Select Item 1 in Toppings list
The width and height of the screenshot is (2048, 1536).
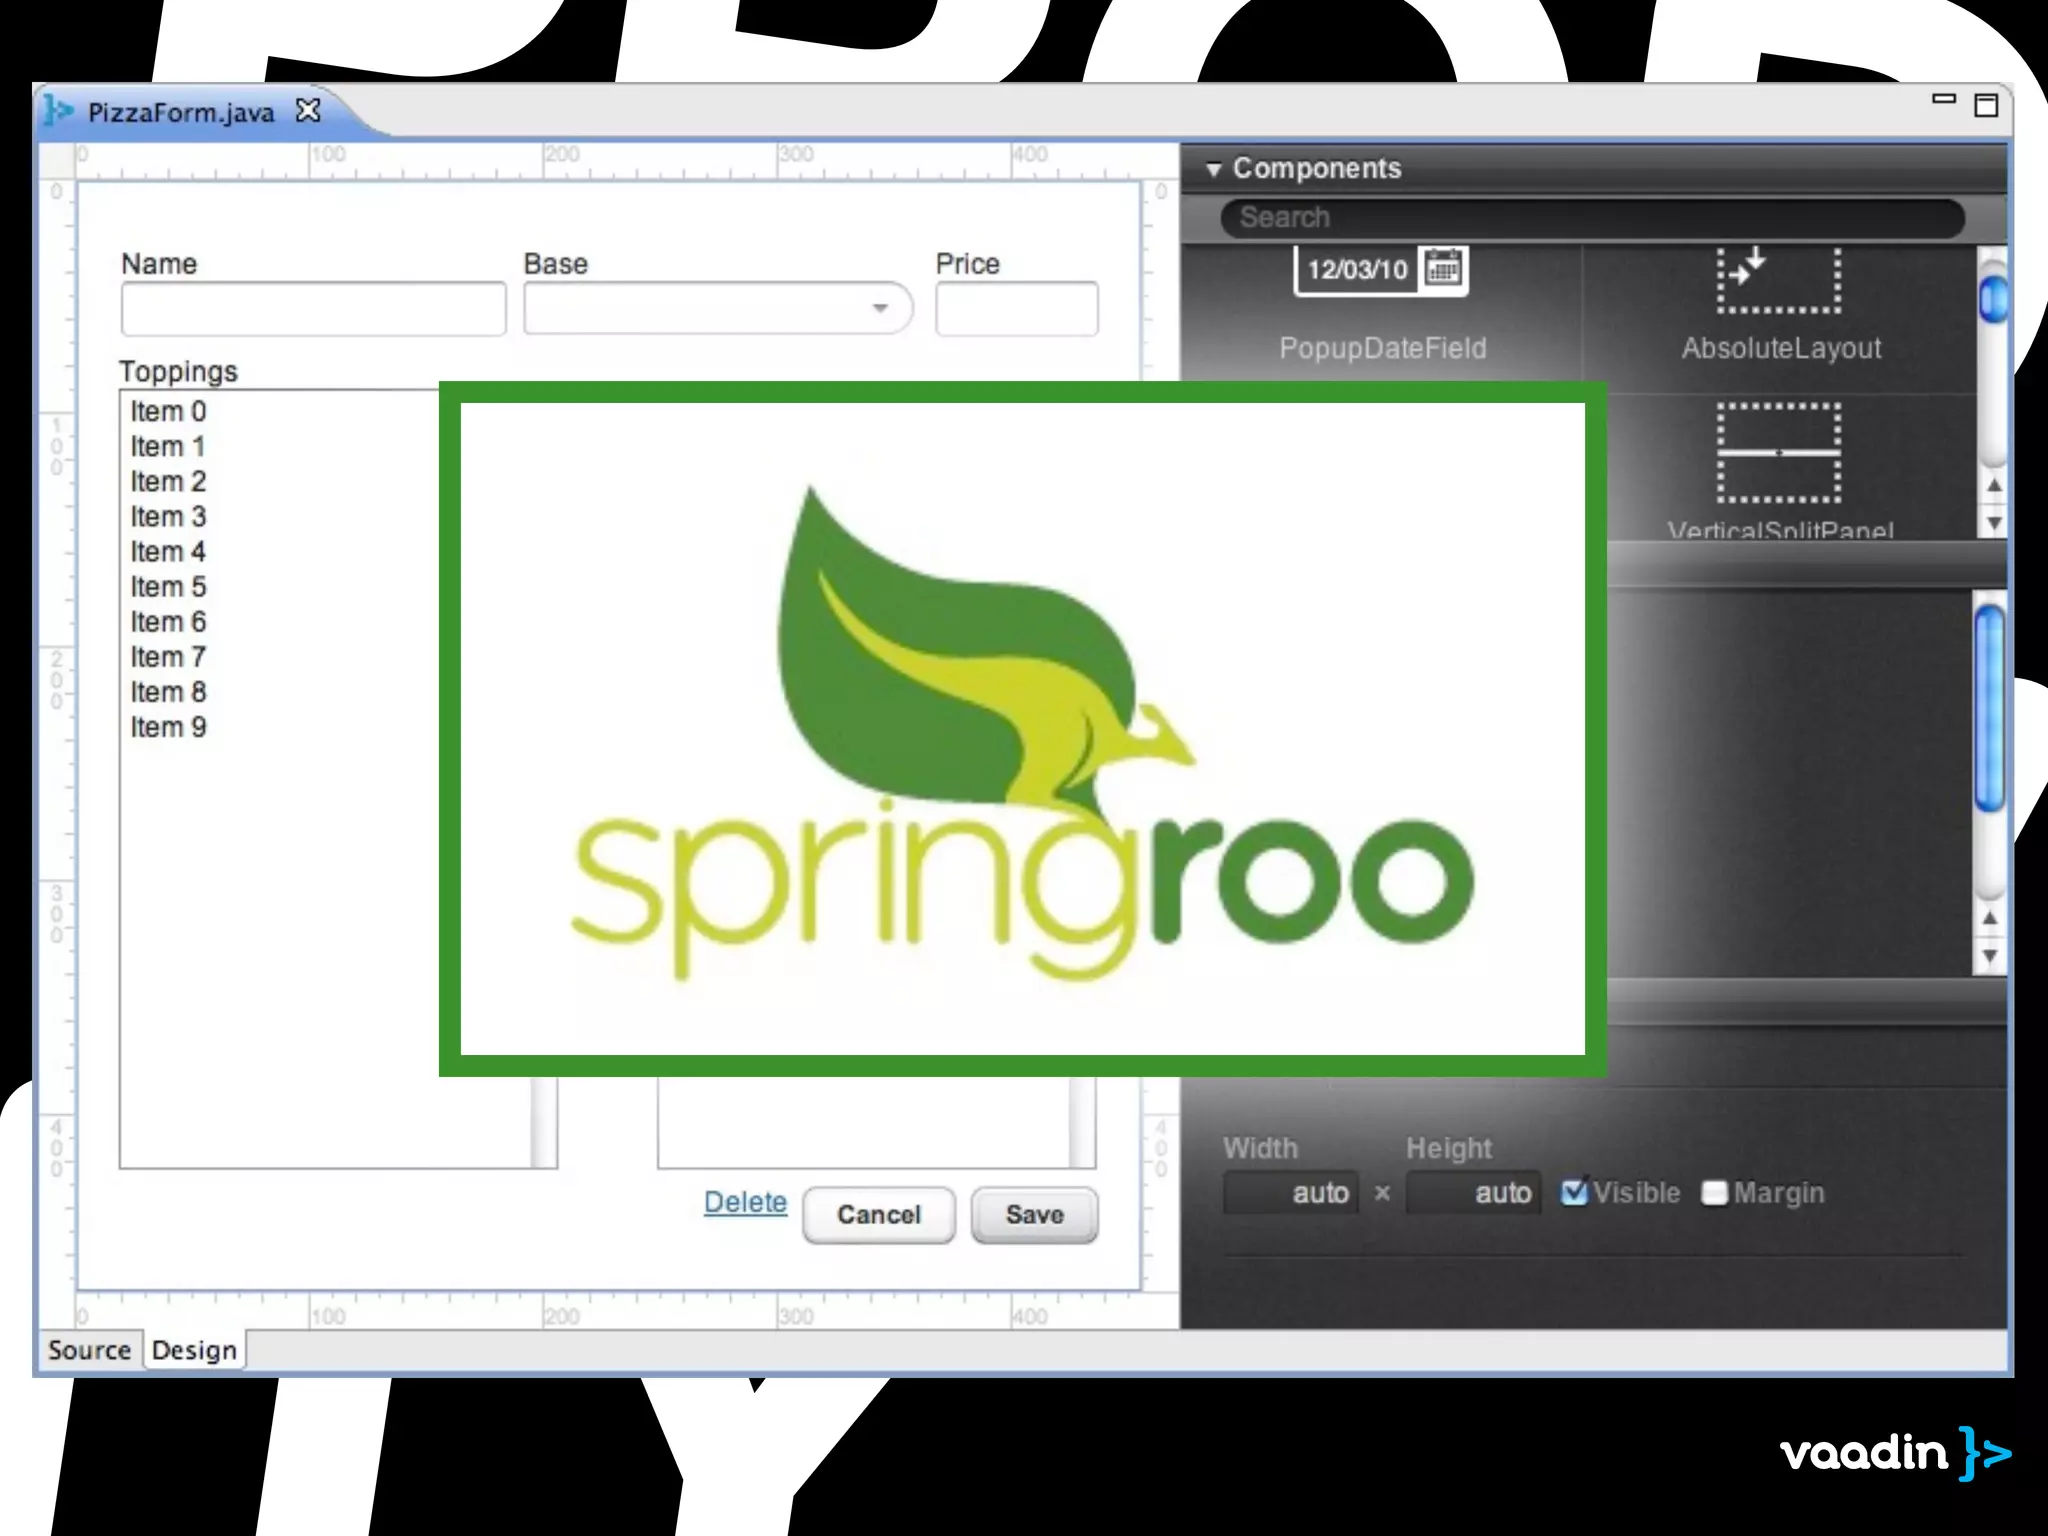coord(168,446)
